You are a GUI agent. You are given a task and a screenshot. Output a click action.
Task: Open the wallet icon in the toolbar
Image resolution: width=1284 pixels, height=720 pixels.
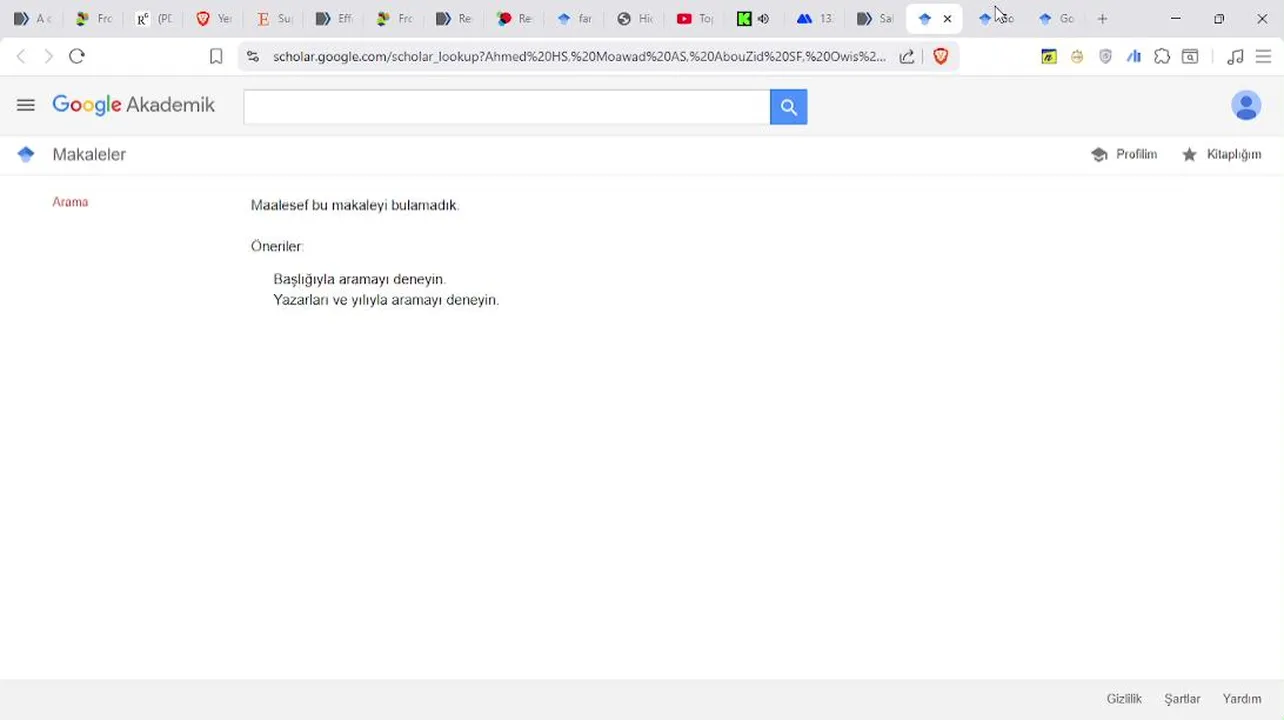(1190, 57)
